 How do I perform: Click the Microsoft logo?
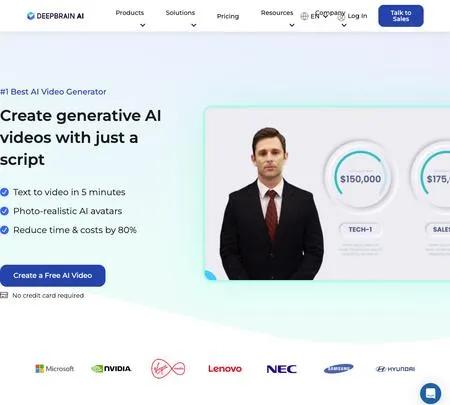coord(55,369)
